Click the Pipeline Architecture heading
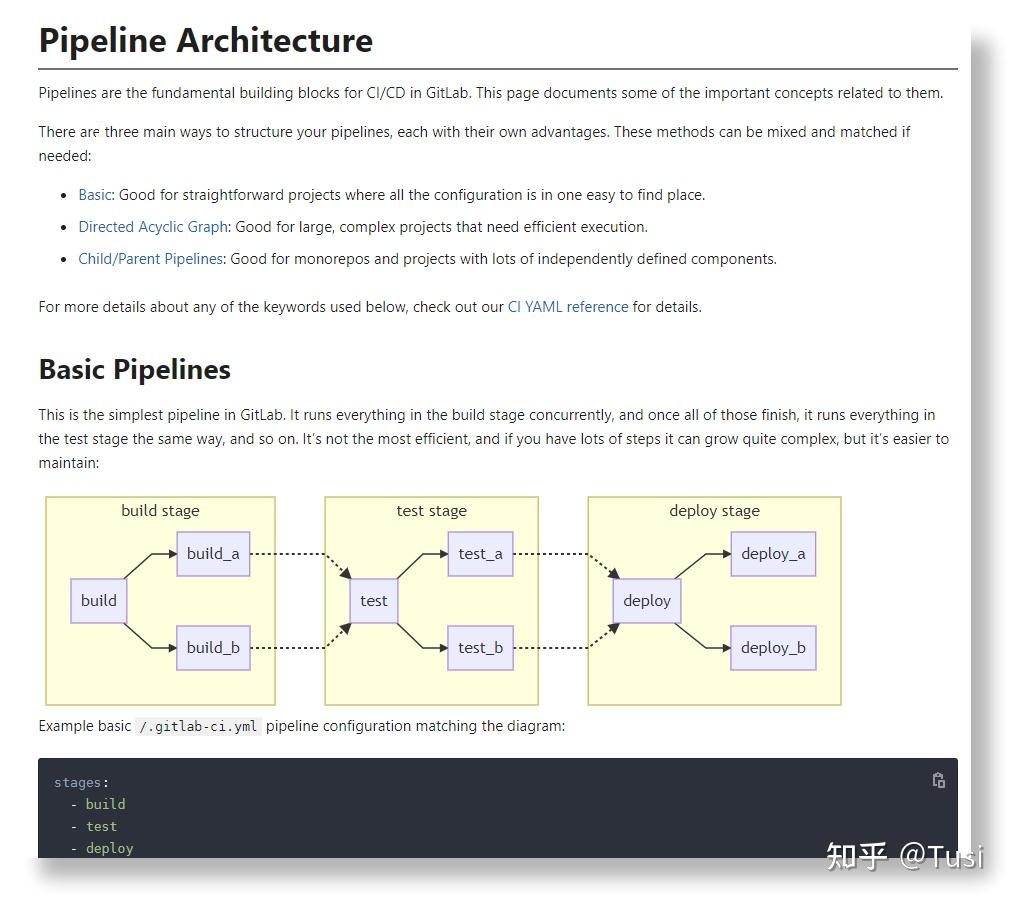Screen dimensions: 1011x898 pyautogui.click(x=206, y=41)
